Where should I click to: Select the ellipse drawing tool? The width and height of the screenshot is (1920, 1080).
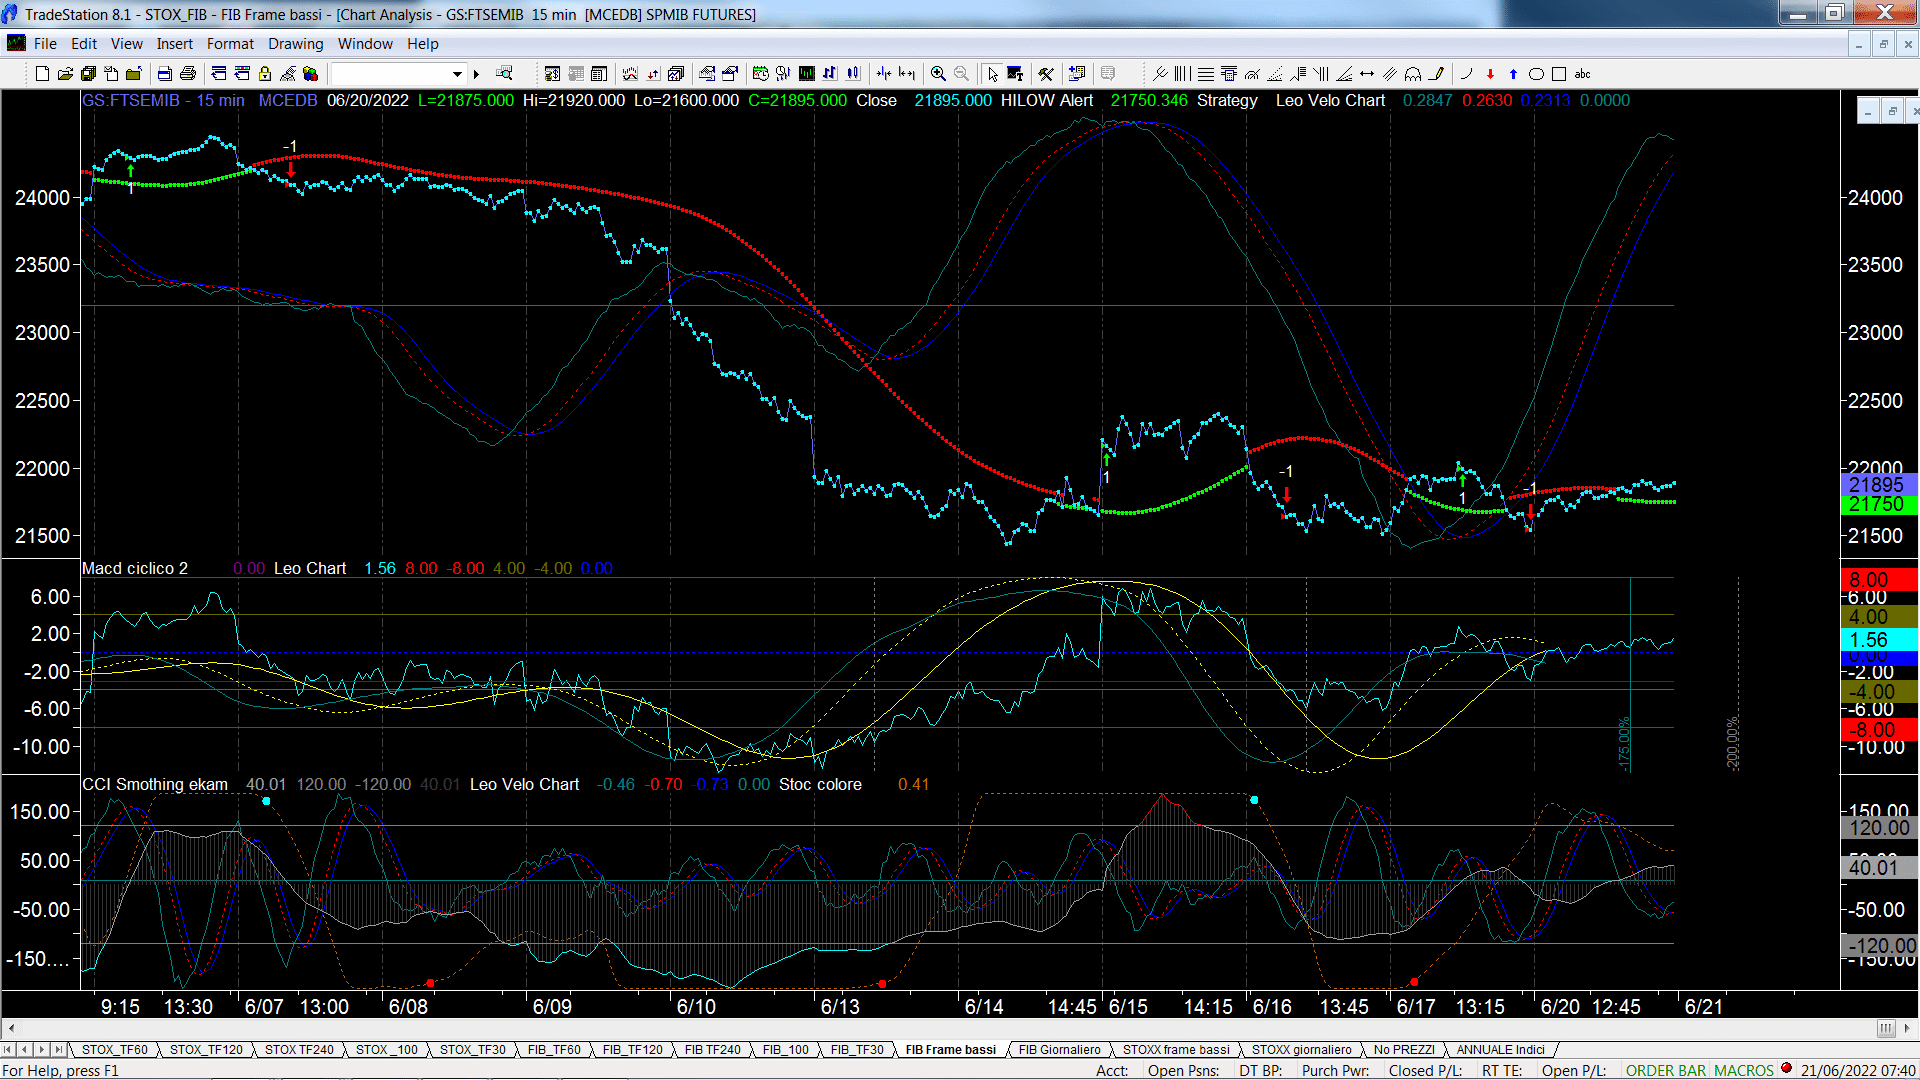coord(1536,74)
